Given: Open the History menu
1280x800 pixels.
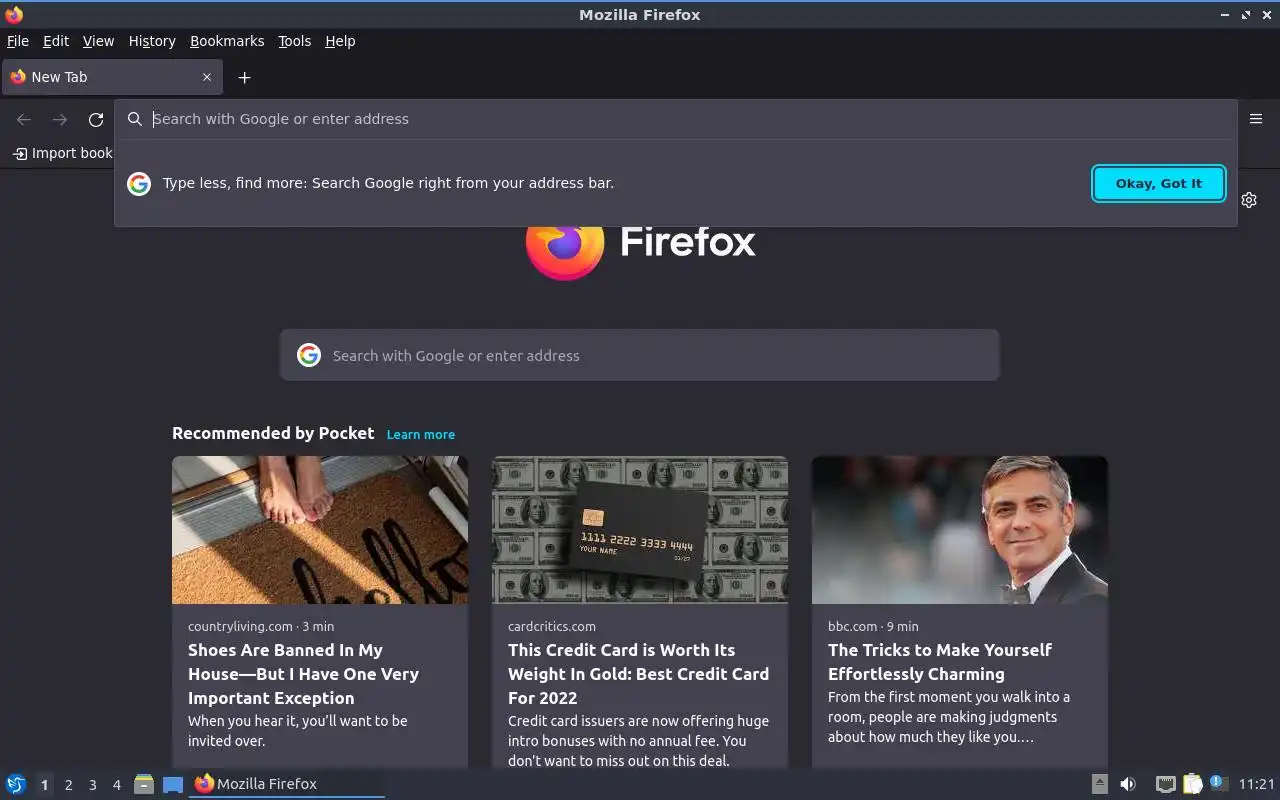Looking at the screenshot, I should 152,41.
